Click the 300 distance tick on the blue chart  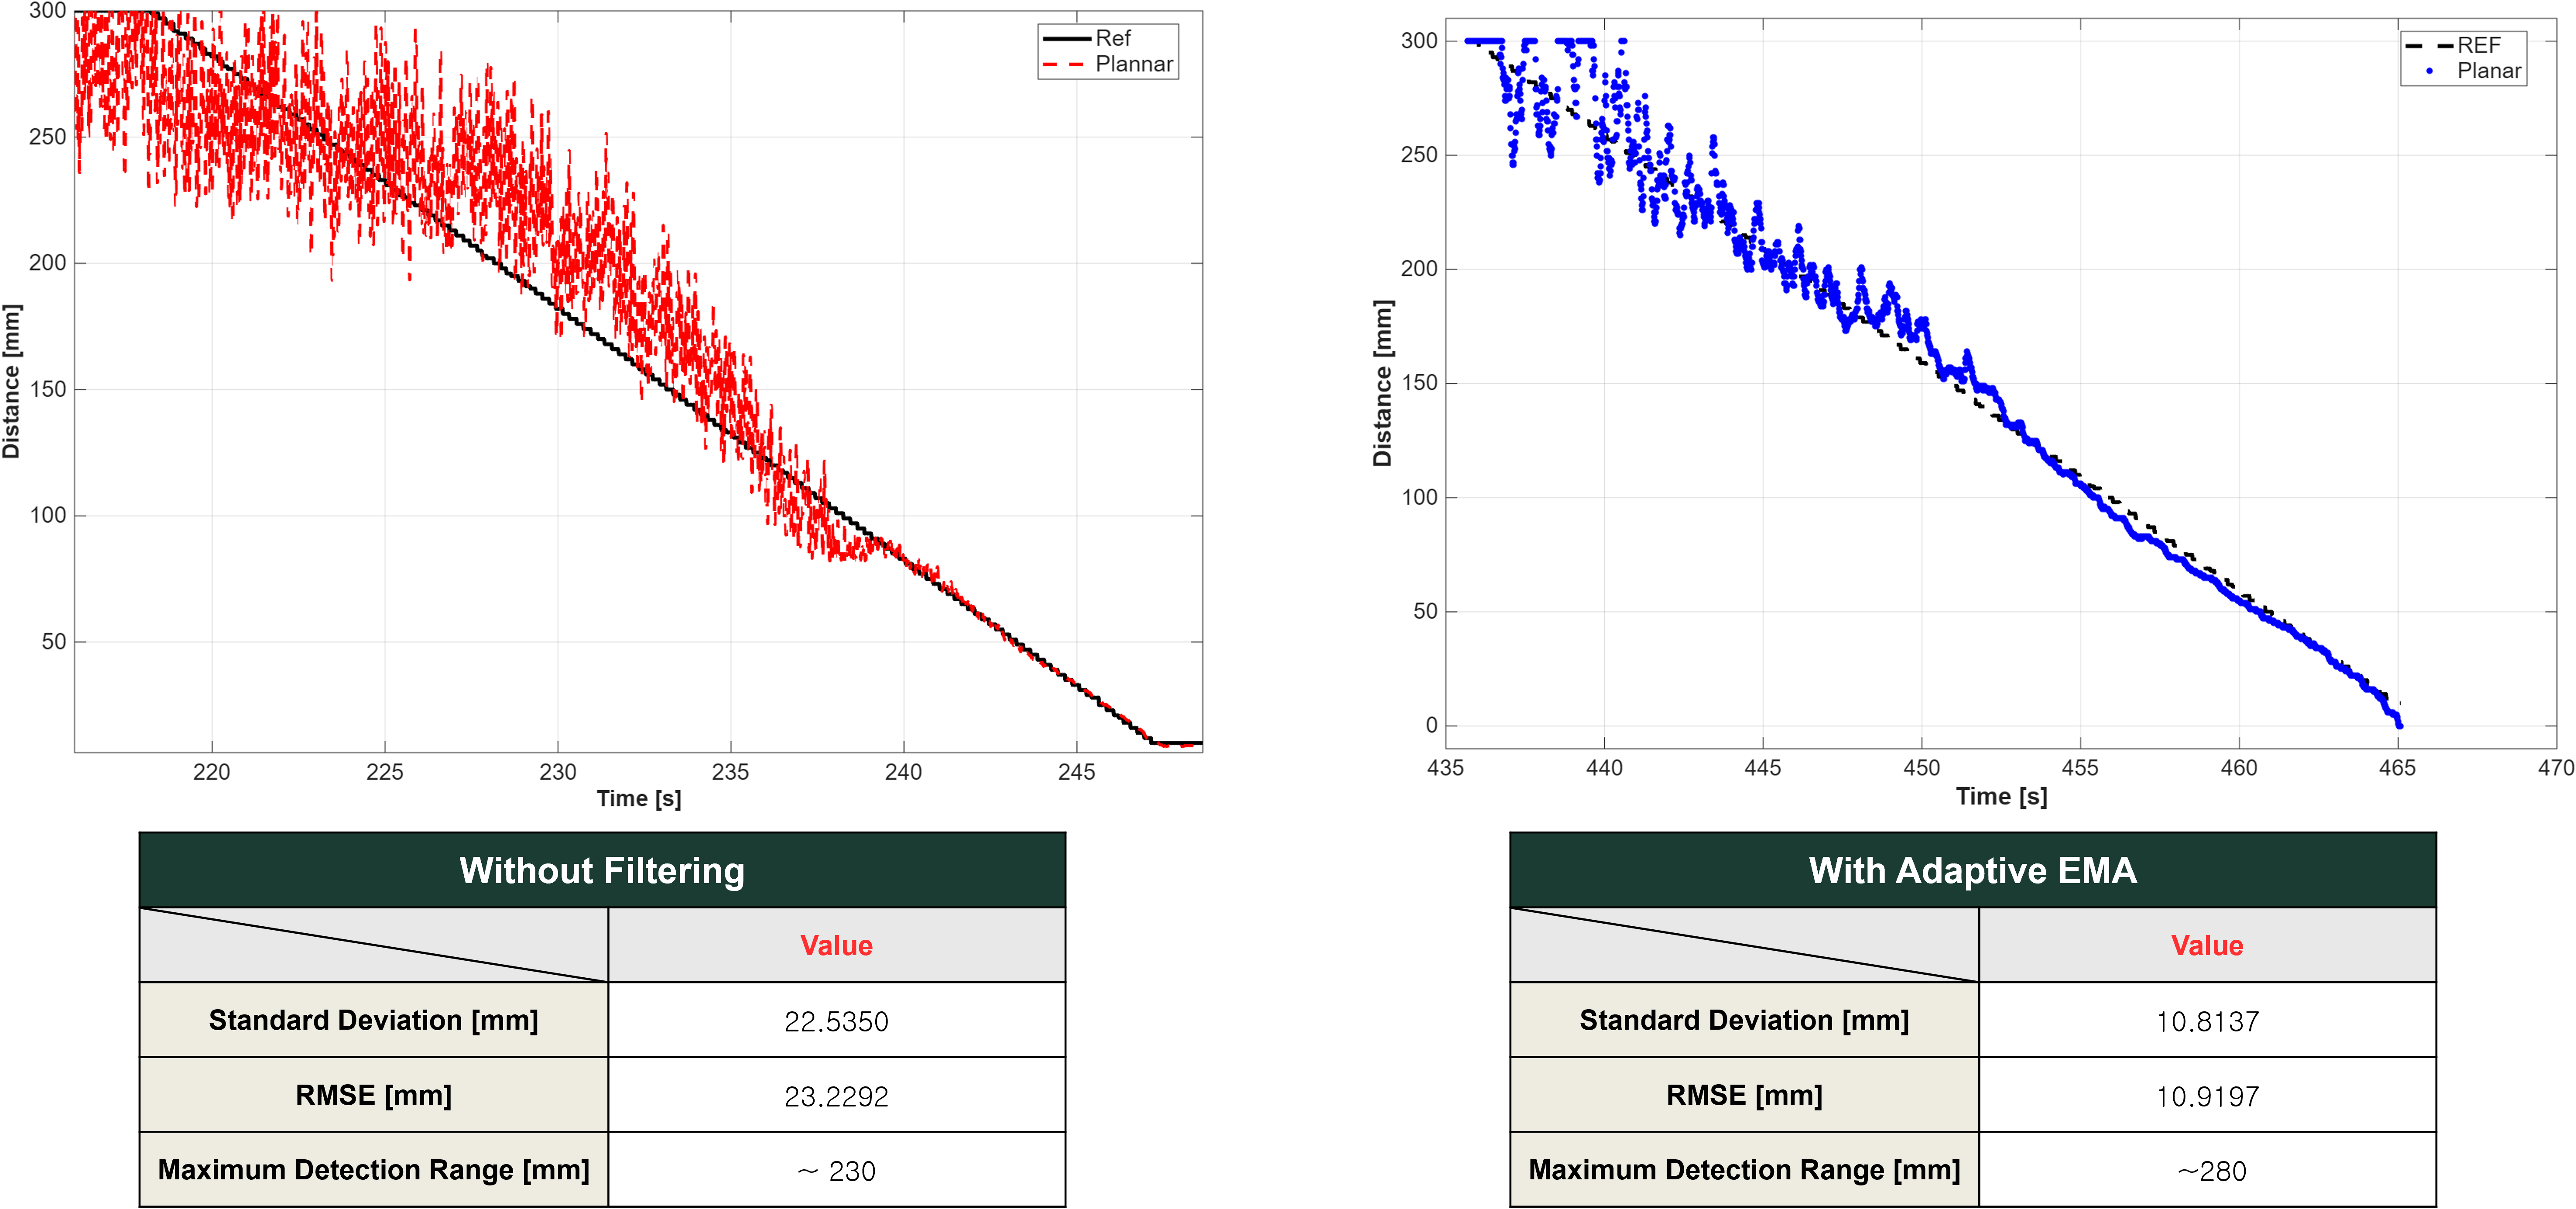(x=1419, y=41)
